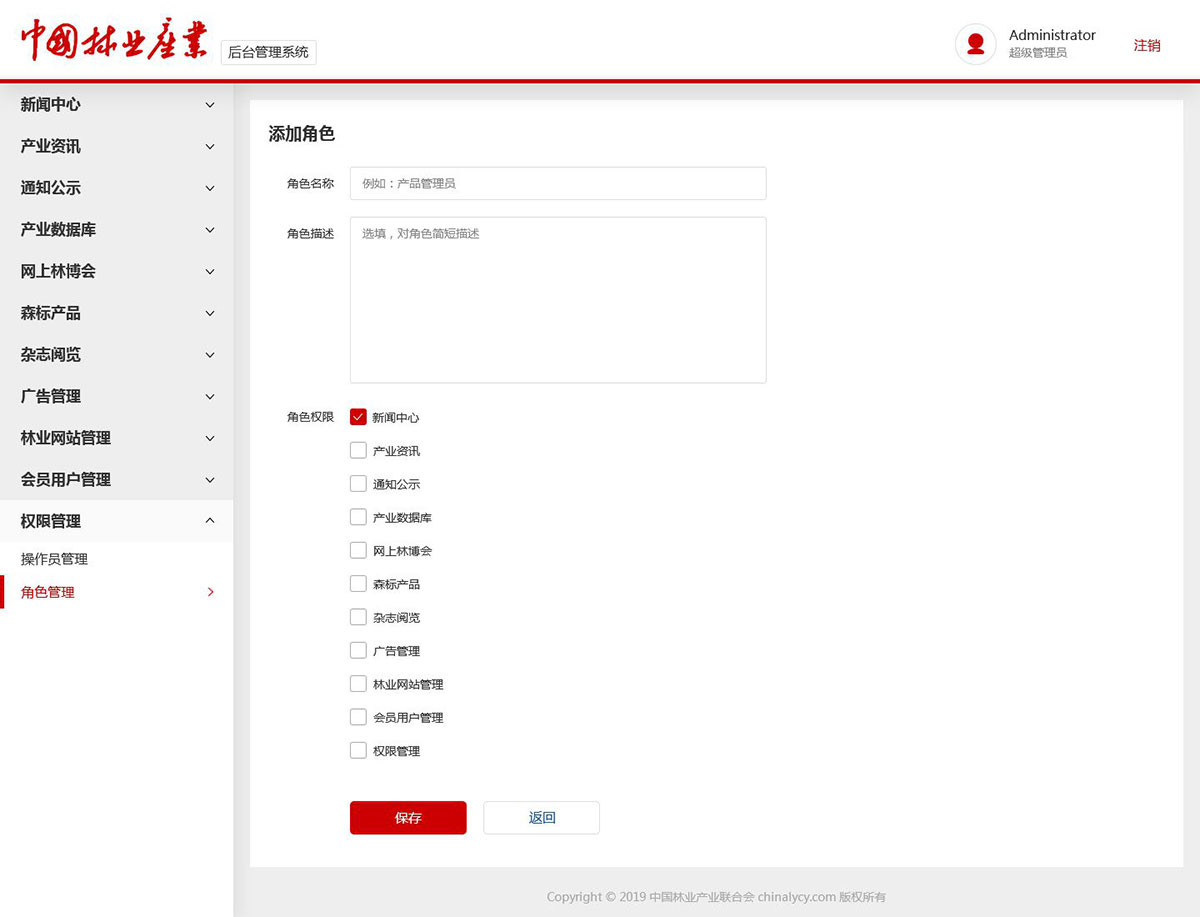
Task: Check the 通知公示 permission checkbox
Action: 358,484
